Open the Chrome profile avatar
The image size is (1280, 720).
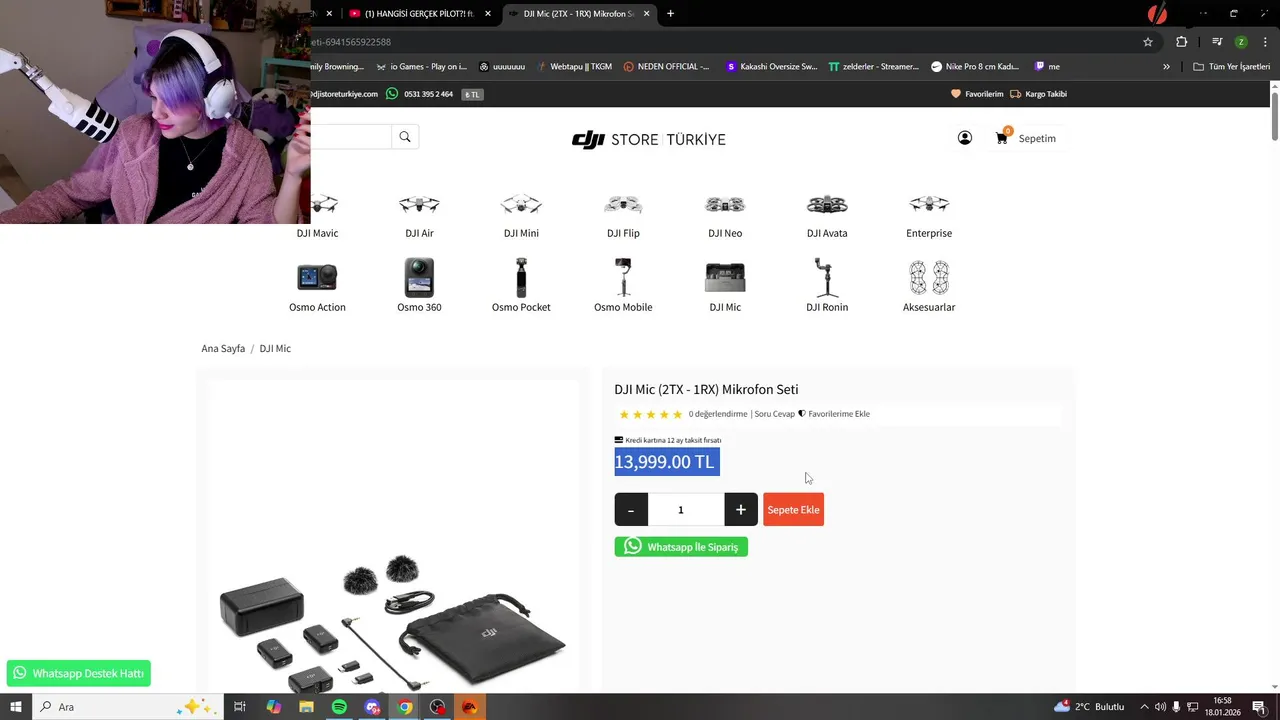1241,42
